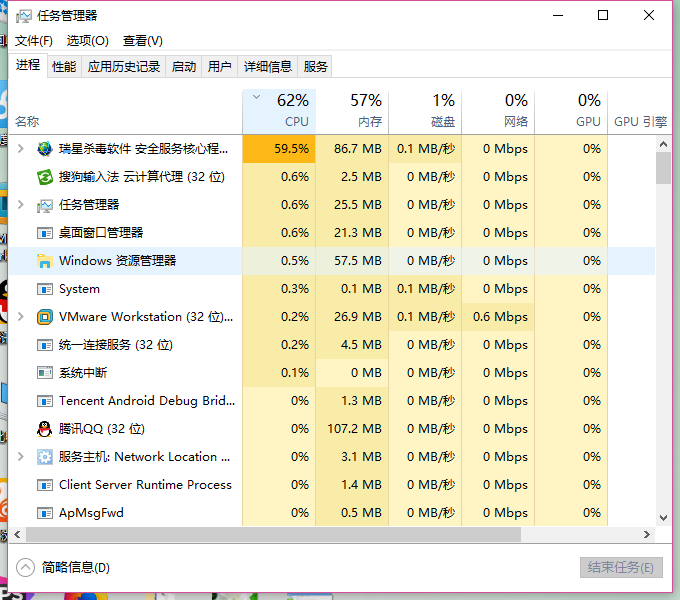Expand the 瑞星杀毒软件 process group
The image size is (680, 600).
click(x=20, y=149)
